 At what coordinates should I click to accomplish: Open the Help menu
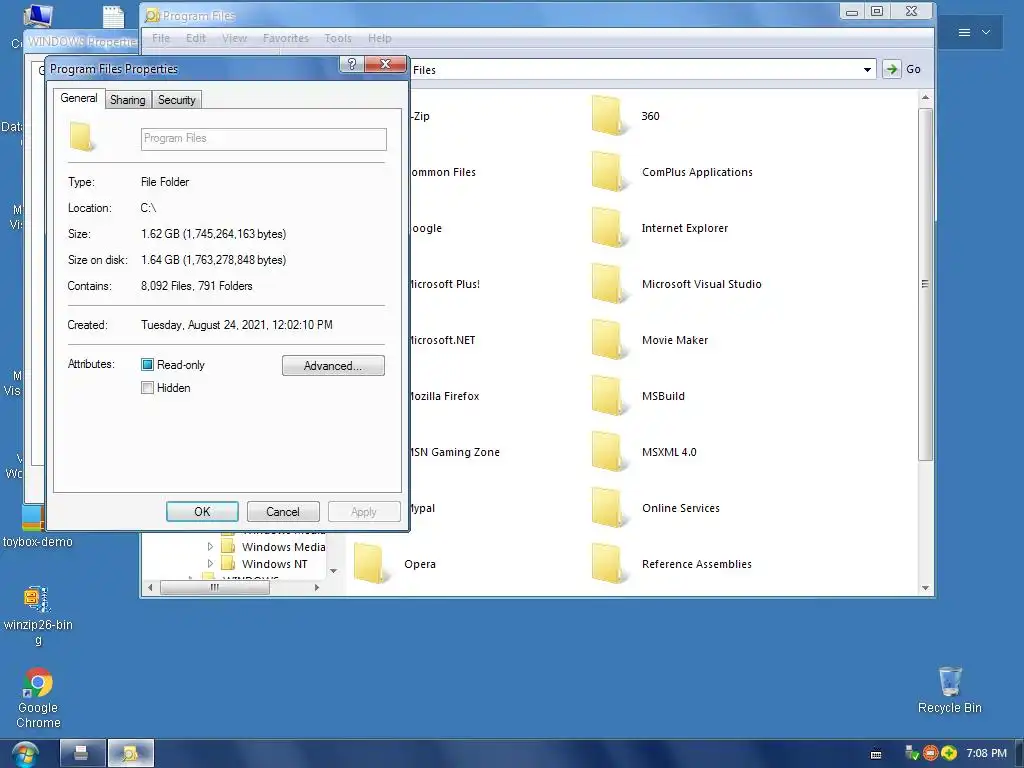(x=379, y=39)
